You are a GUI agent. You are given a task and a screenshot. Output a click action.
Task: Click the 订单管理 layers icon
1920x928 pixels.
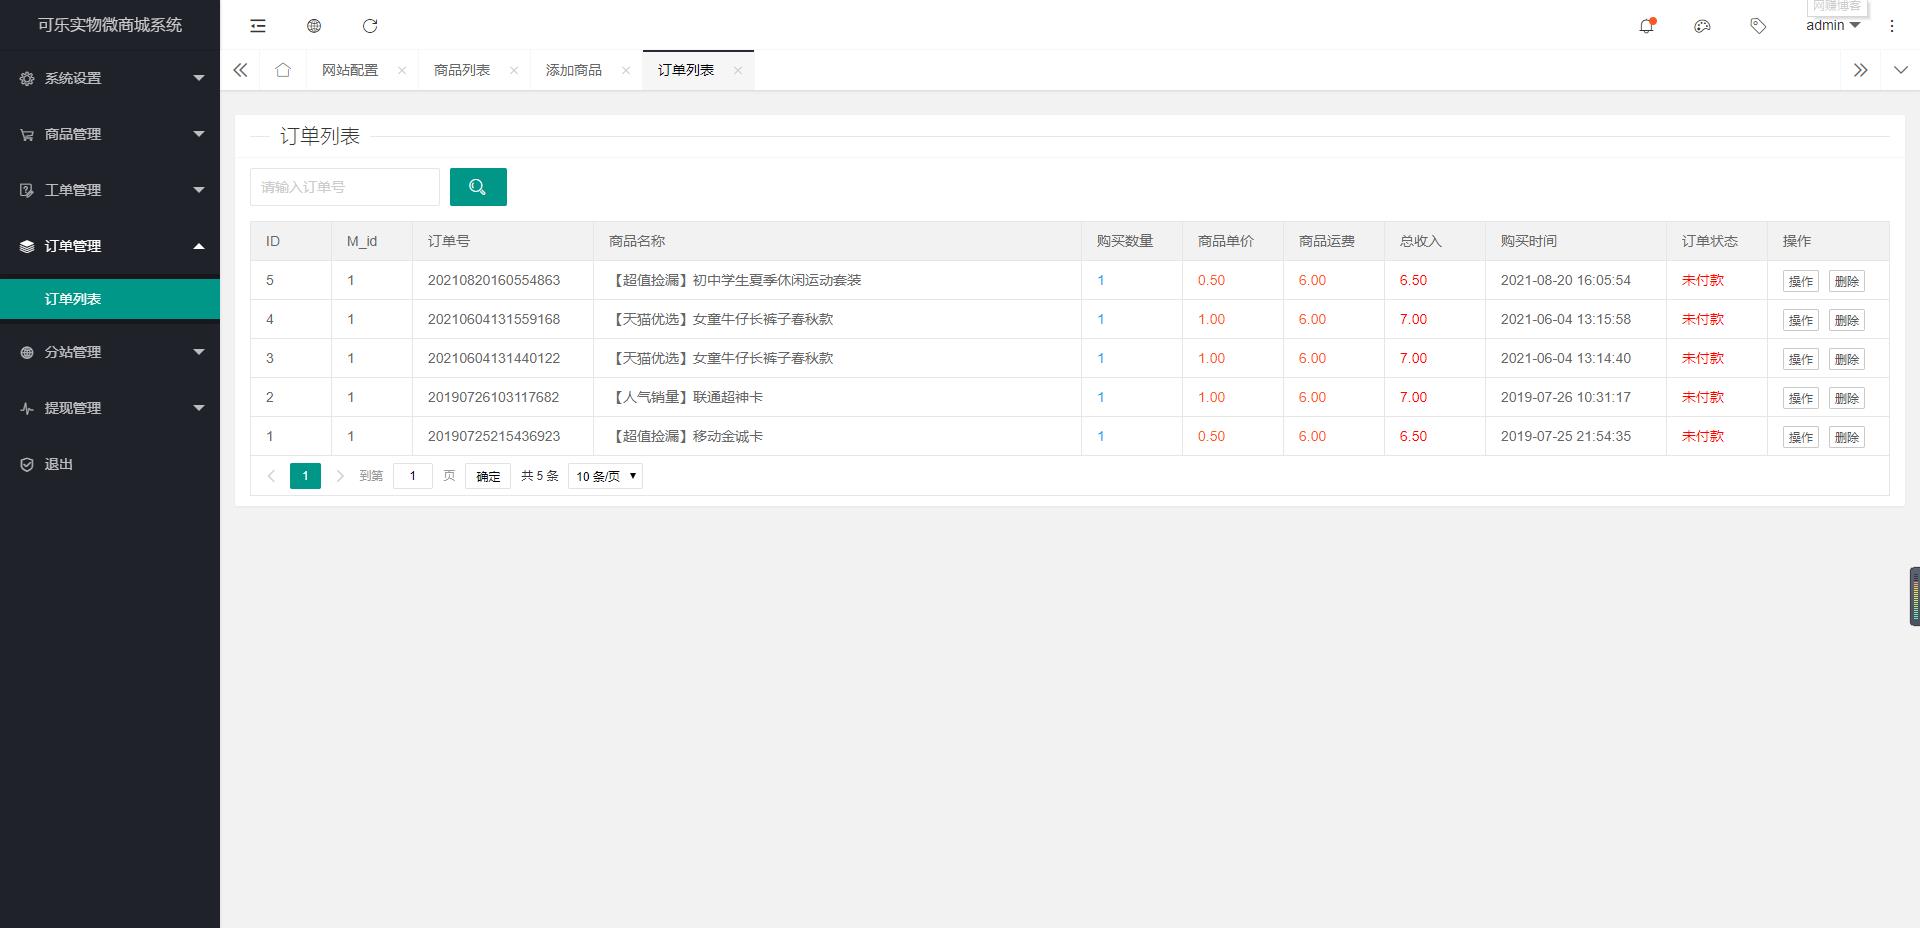(27, 246)
